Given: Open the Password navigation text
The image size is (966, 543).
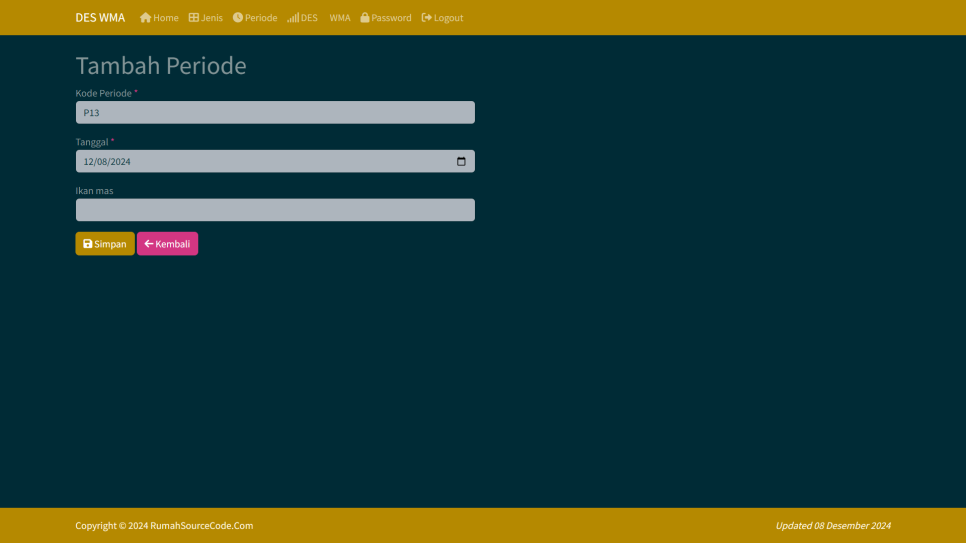Looking at the screenshot, I should click(391, 18).
